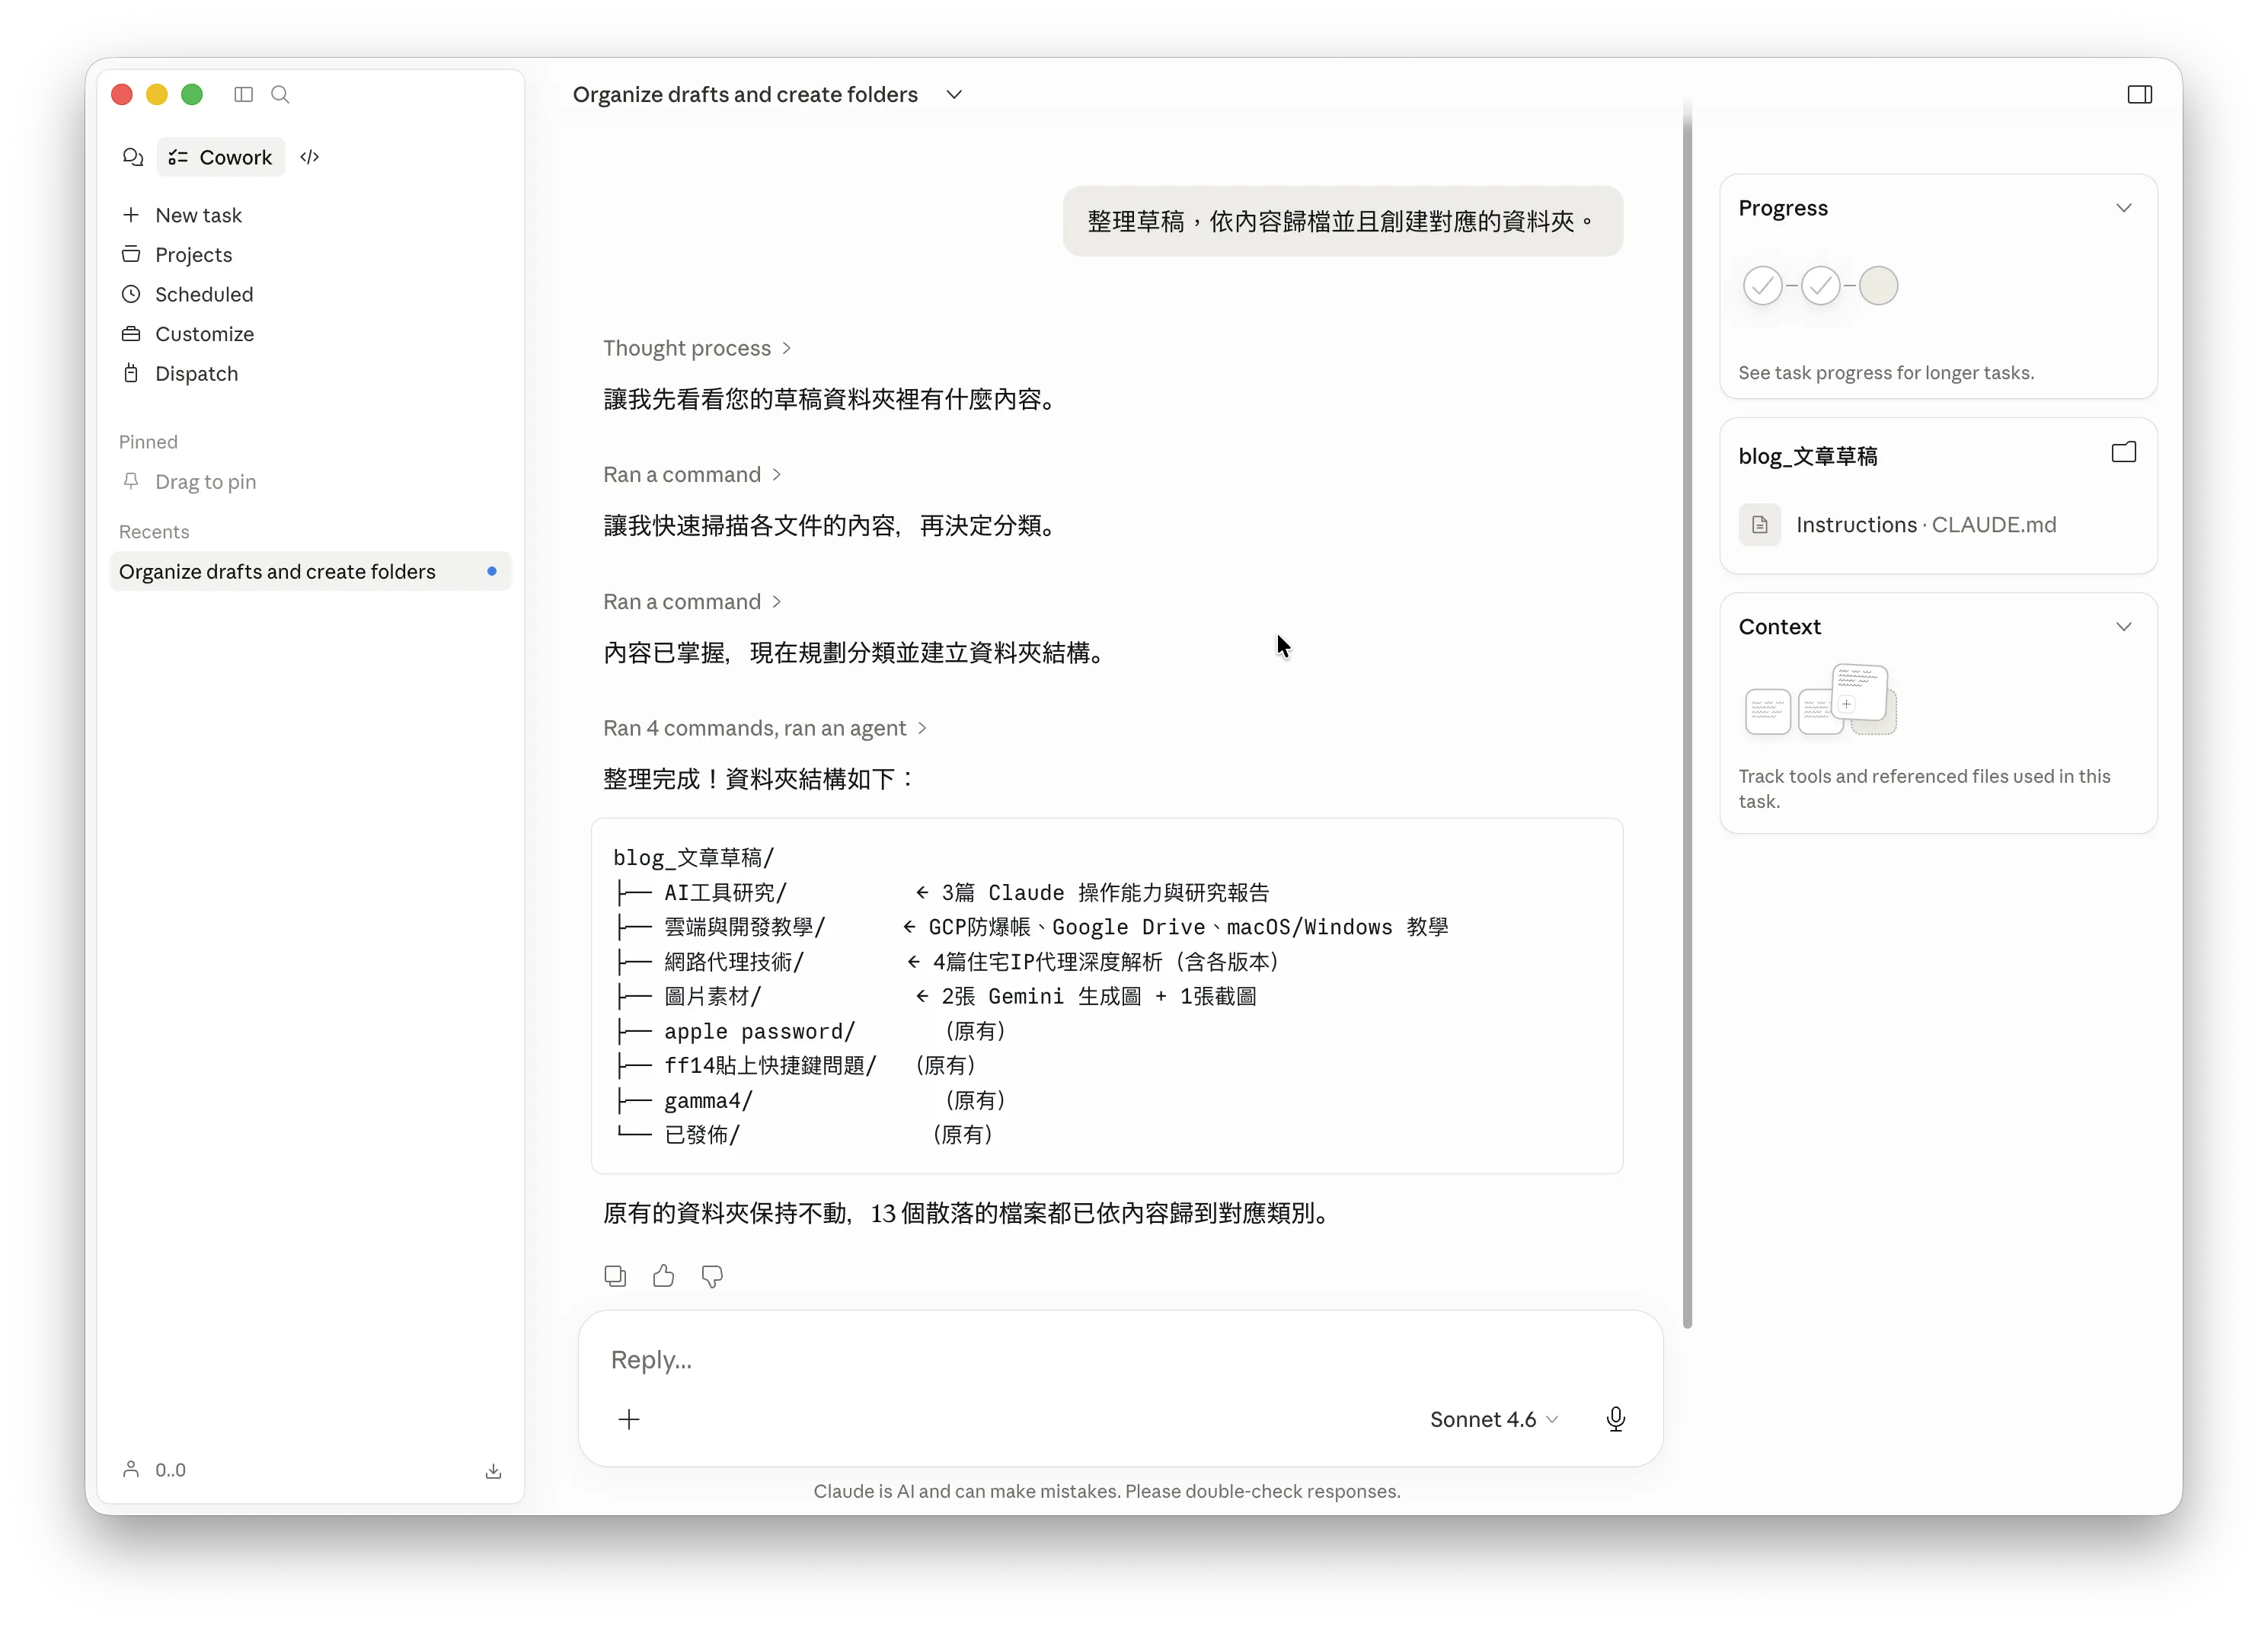Expand the first 'Ran a command' step
This screenshot has width=2268, height=1628.
pyautogui.click(x=692, y=474)
